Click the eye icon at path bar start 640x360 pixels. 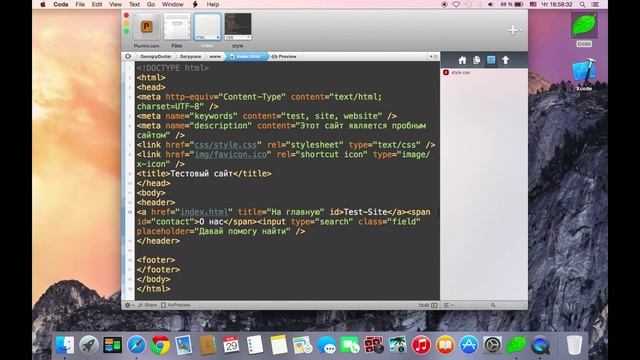coord(128,56)
